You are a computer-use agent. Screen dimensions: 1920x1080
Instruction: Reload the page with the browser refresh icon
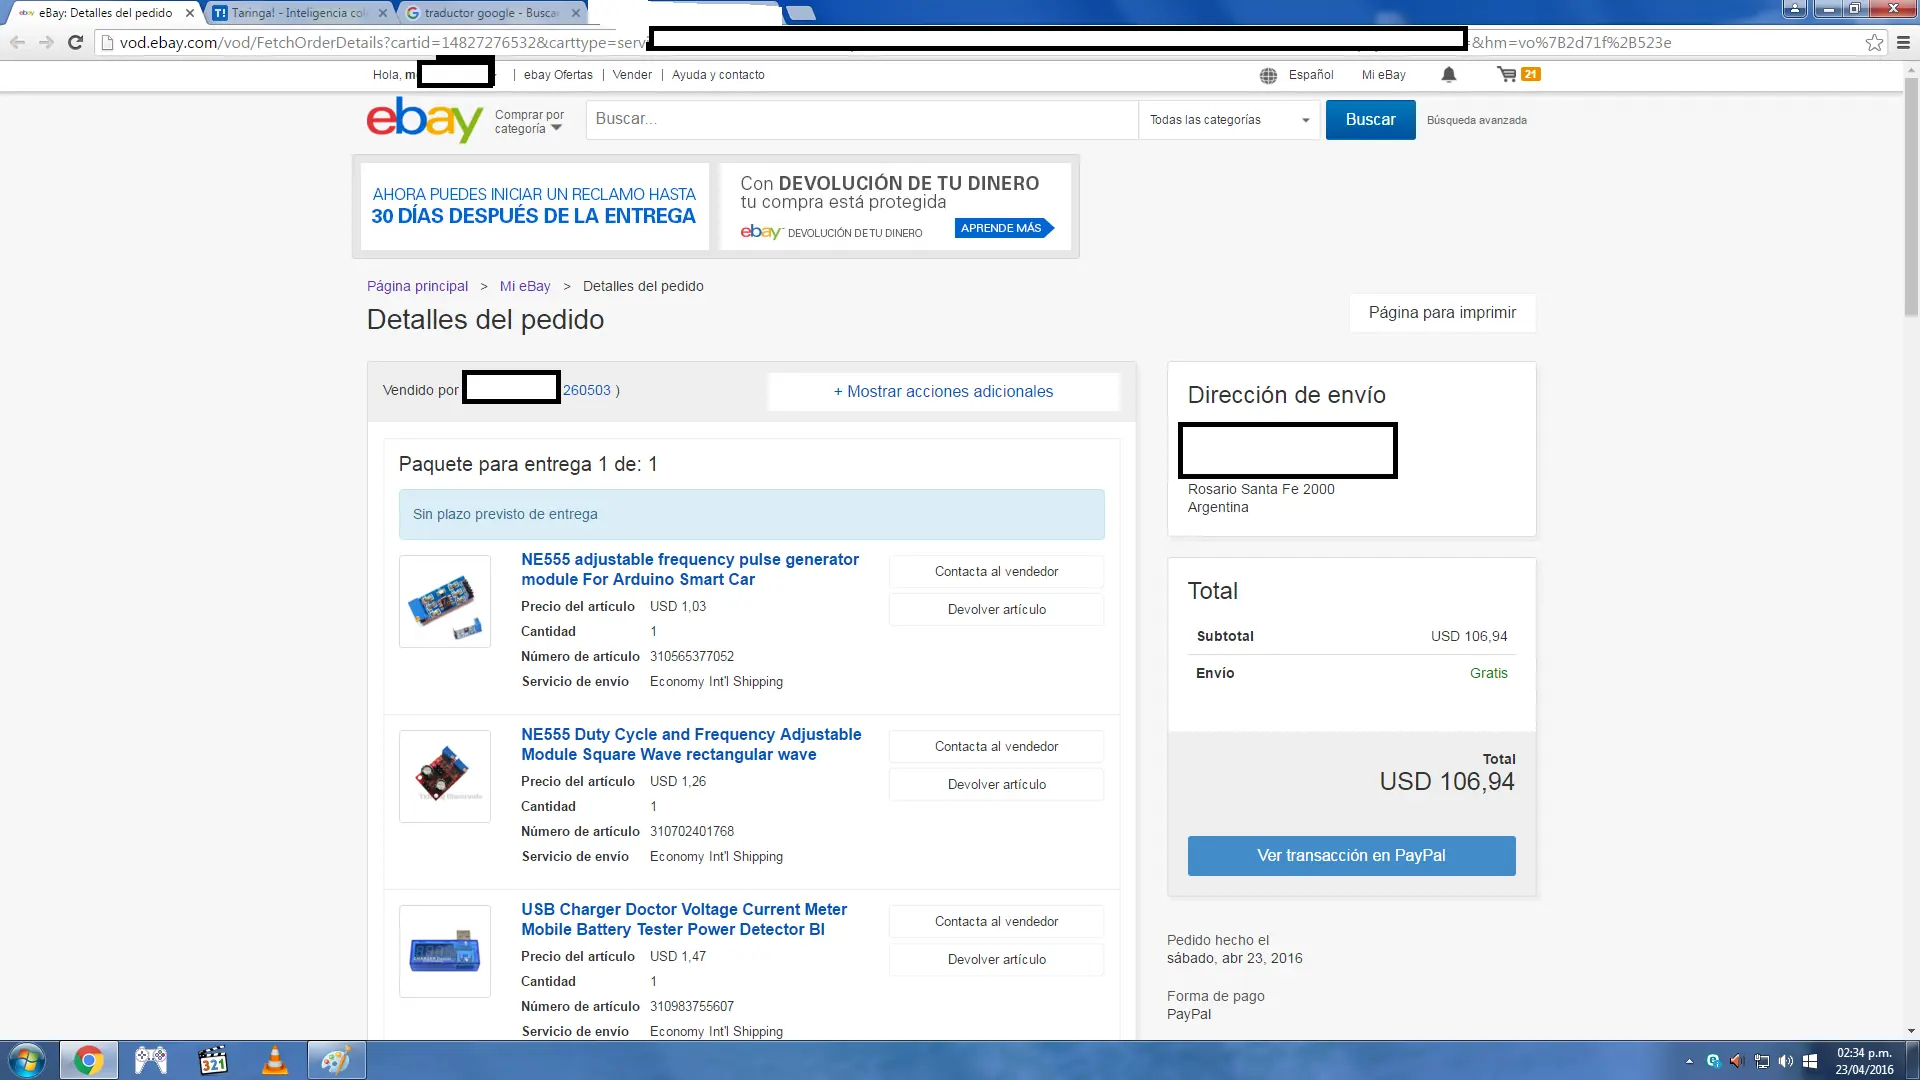pyautogui.click(x=75, y=42)
